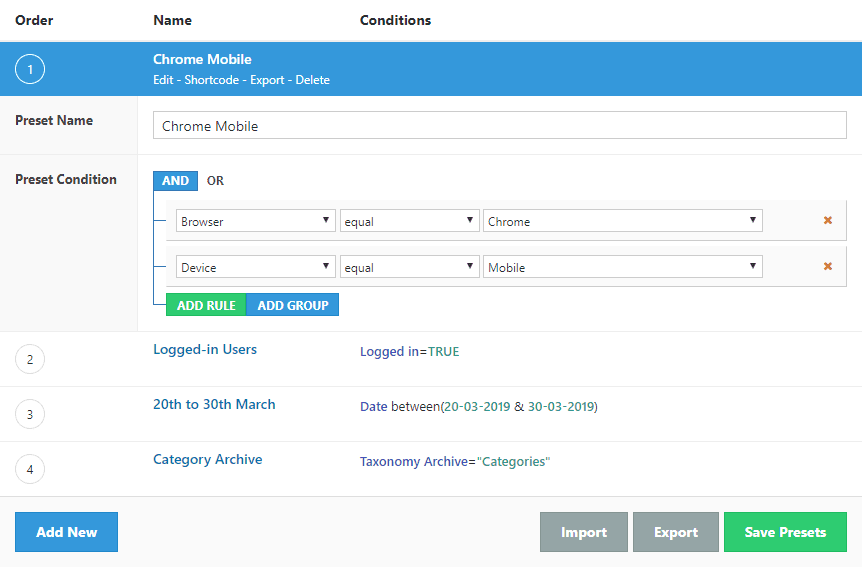Image resolution: width=862 pixels, height=567 pixels.
Task: Open the Category Archive preset
Action: click(x=207, y=460)
